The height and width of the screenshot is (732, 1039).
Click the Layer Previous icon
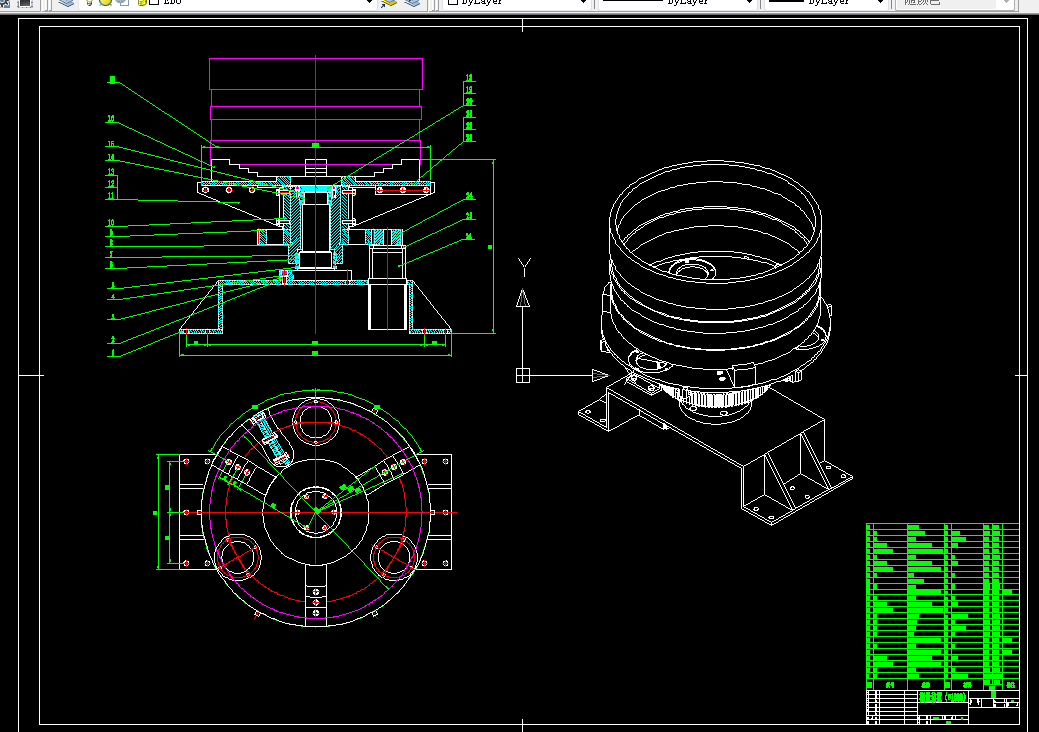412,3
